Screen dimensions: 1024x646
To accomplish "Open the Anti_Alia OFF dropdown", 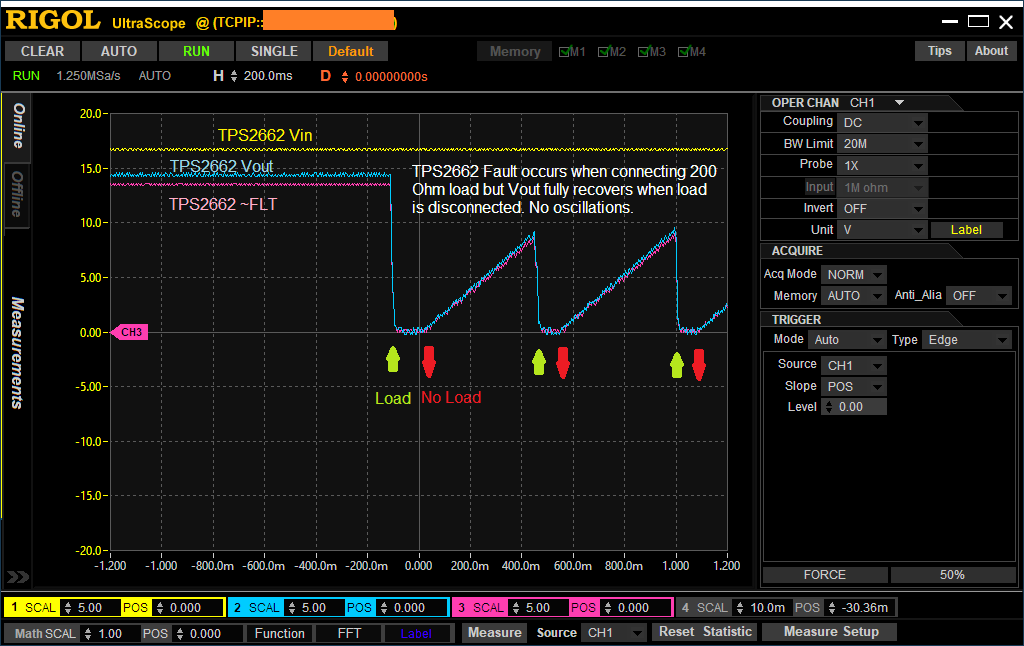I will [x=979, y=296].
